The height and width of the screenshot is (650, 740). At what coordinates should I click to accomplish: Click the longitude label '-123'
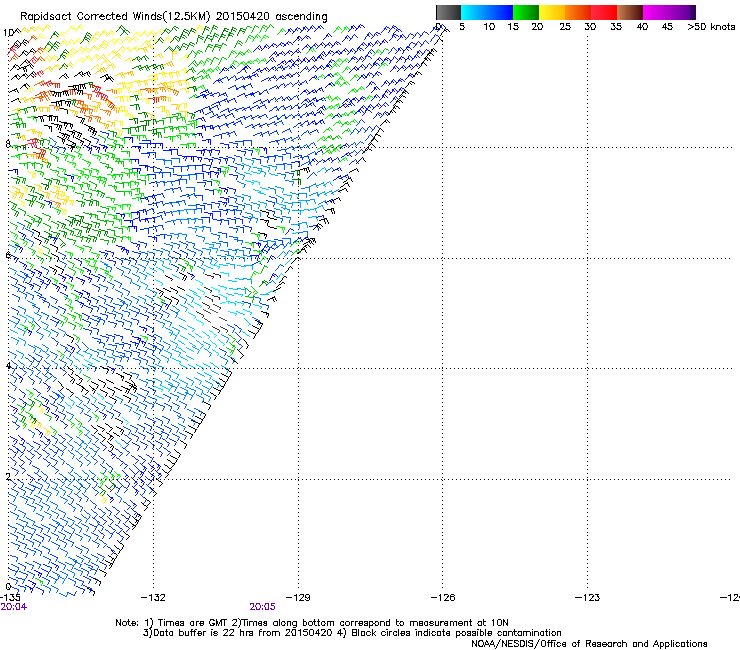(x=587, y=598)
